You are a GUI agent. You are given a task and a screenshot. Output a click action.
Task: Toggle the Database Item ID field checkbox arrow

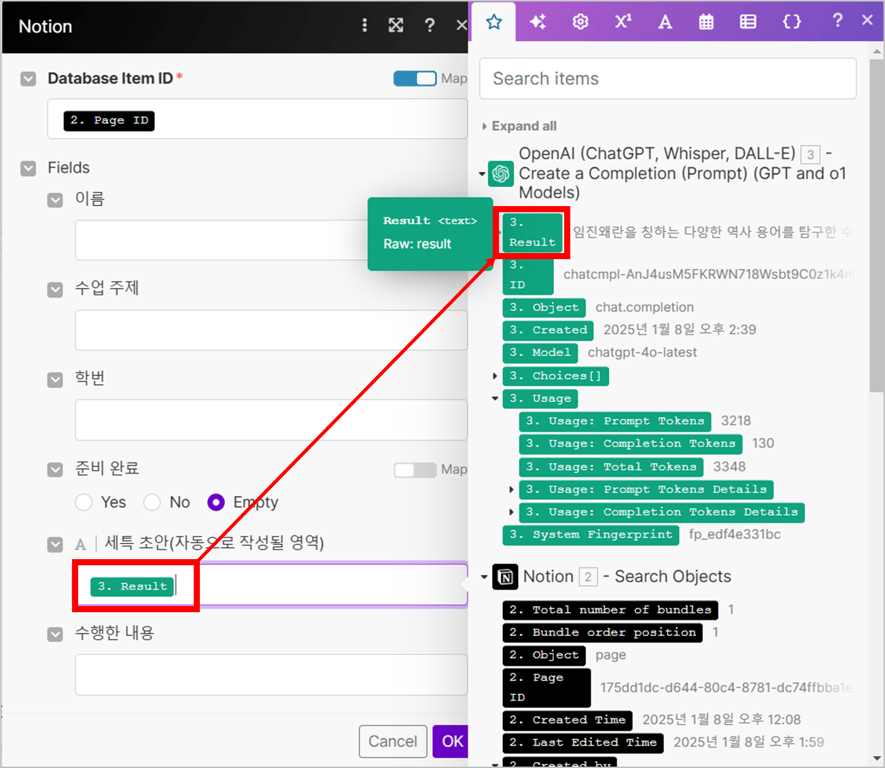tap(28, 78)
